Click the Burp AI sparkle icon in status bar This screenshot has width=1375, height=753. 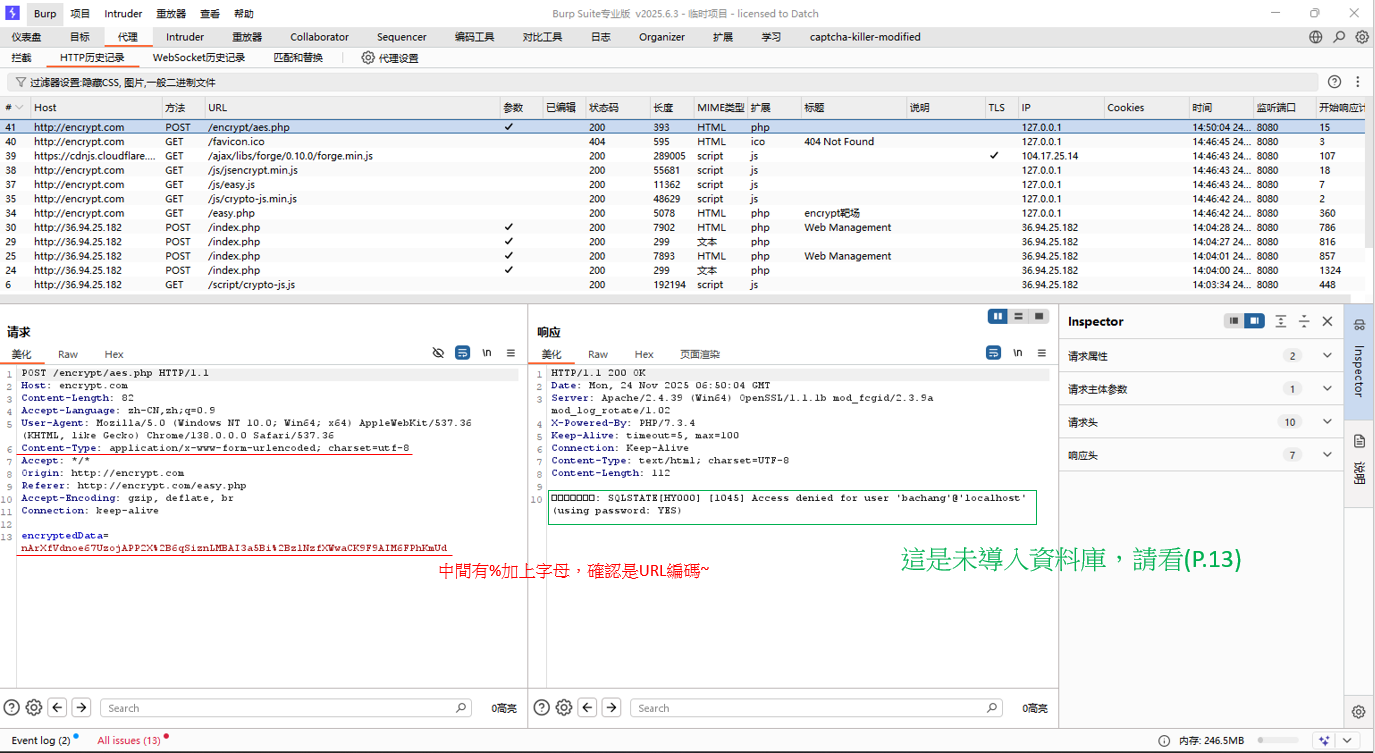(x=1325, y=740)
